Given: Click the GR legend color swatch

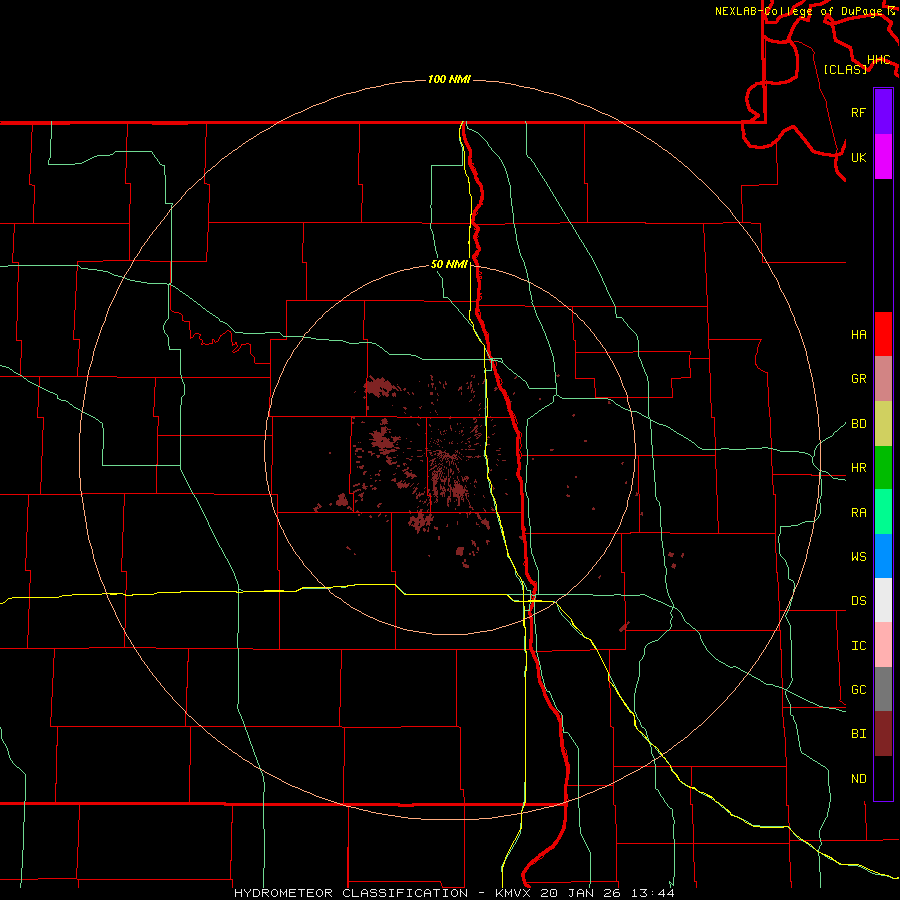Looking at the screenshot, I should click(x=883, y=379).
